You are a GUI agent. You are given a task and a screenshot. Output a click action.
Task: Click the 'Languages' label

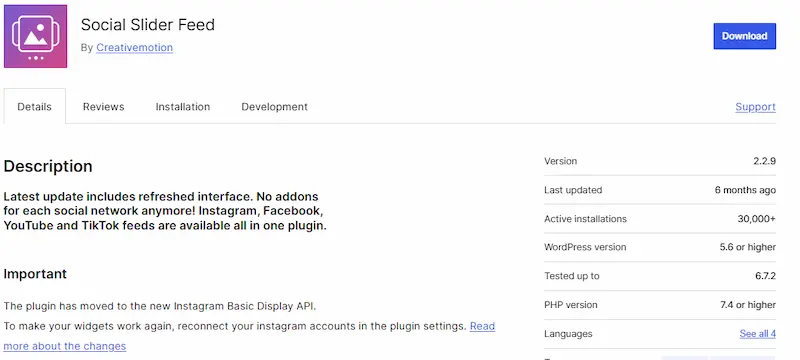tap(568, 333)
